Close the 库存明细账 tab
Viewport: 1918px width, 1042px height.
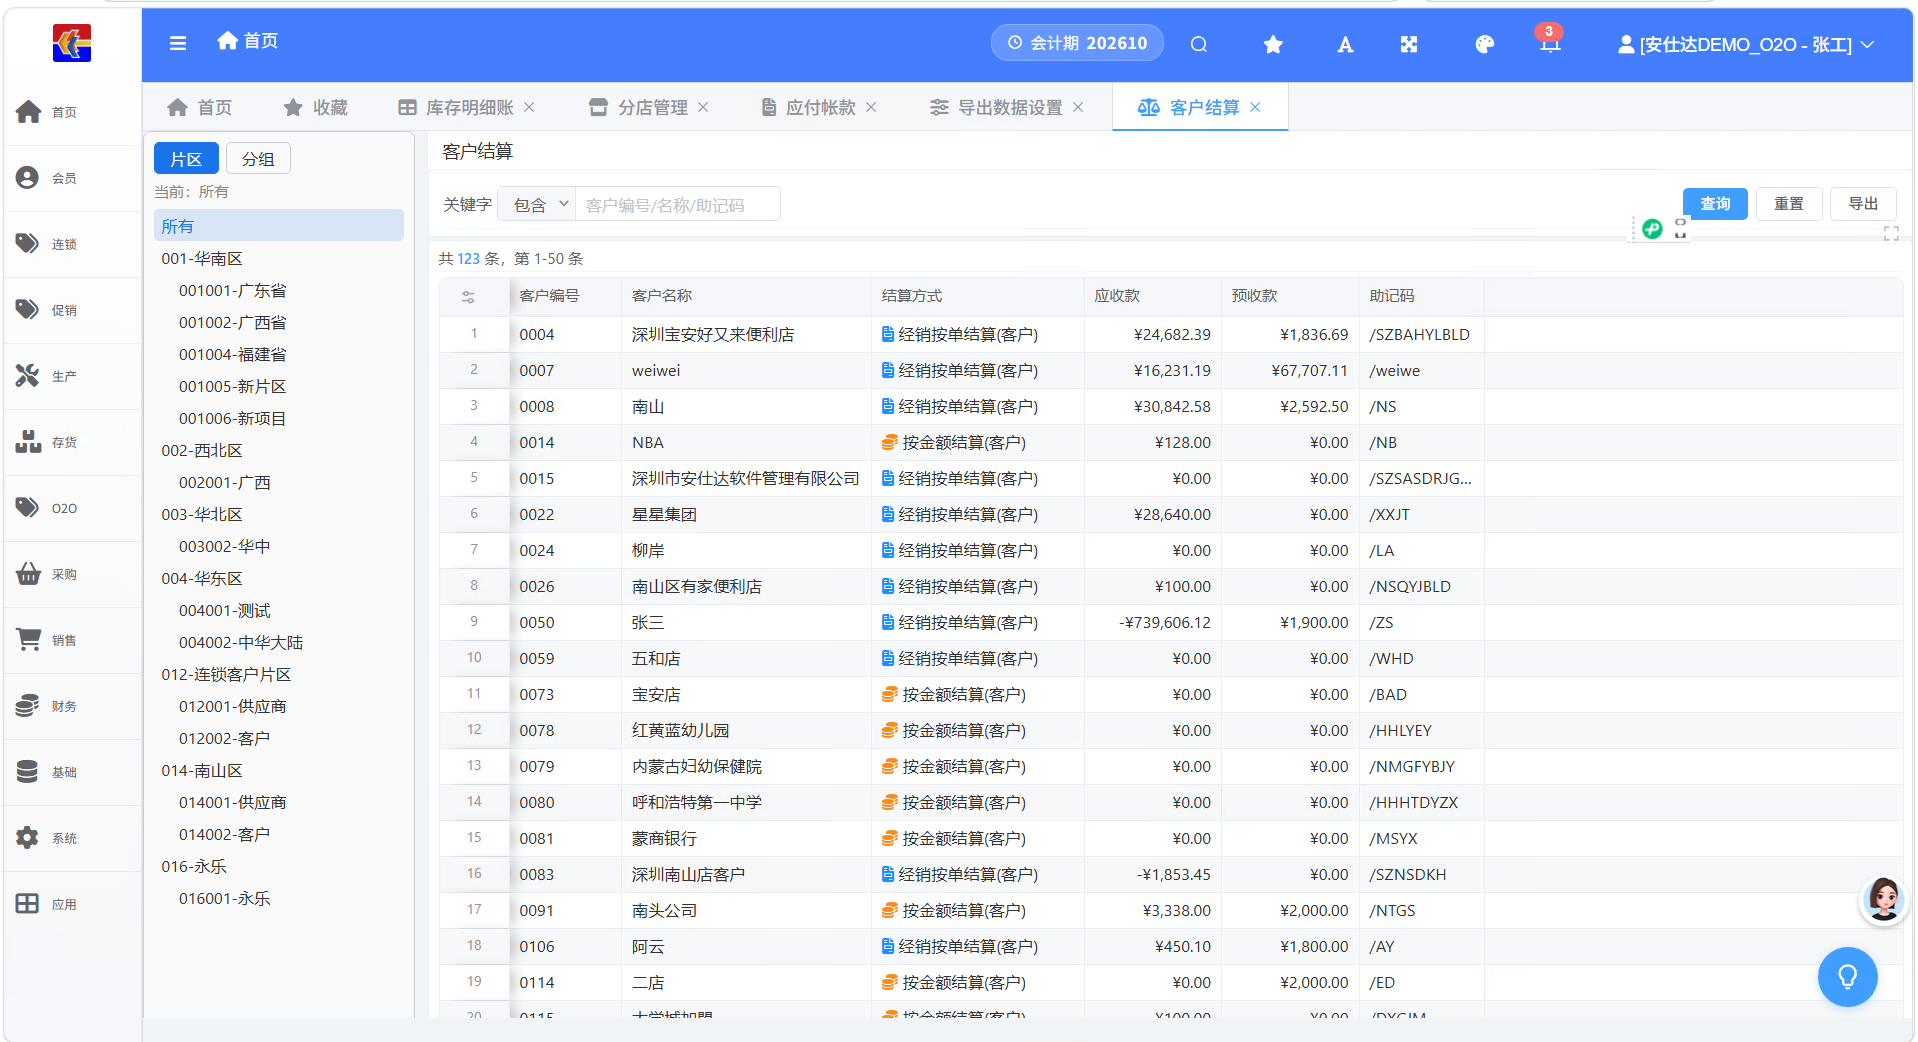coord(529,107)
